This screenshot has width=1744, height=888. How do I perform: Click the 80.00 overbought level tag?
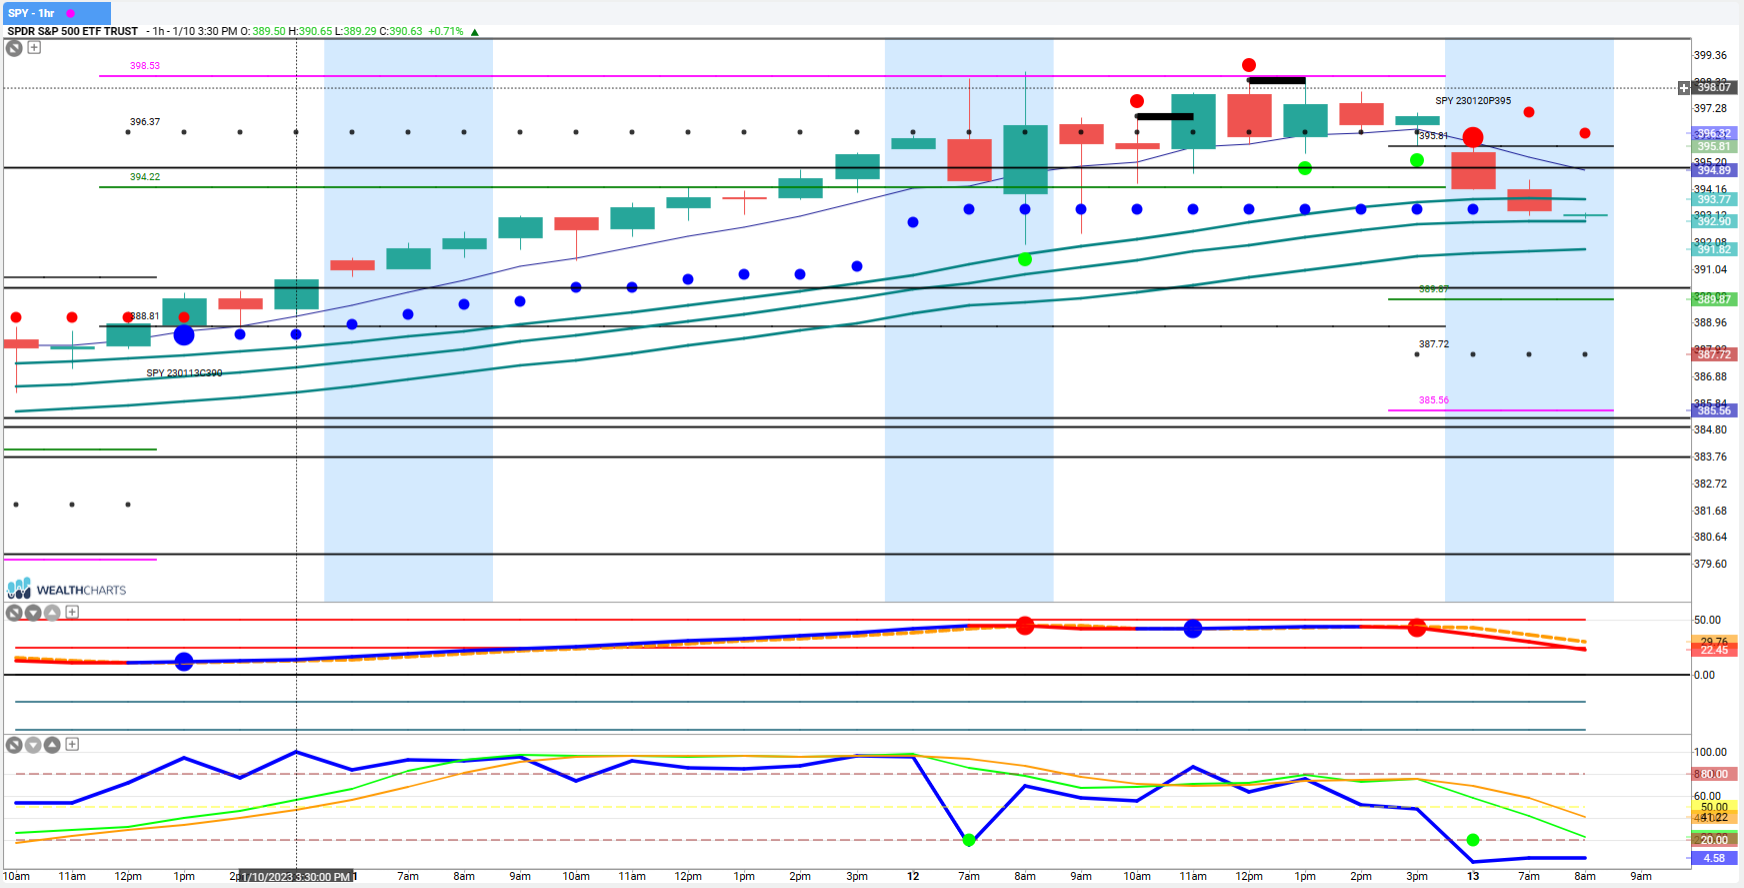pos(1714,774)
